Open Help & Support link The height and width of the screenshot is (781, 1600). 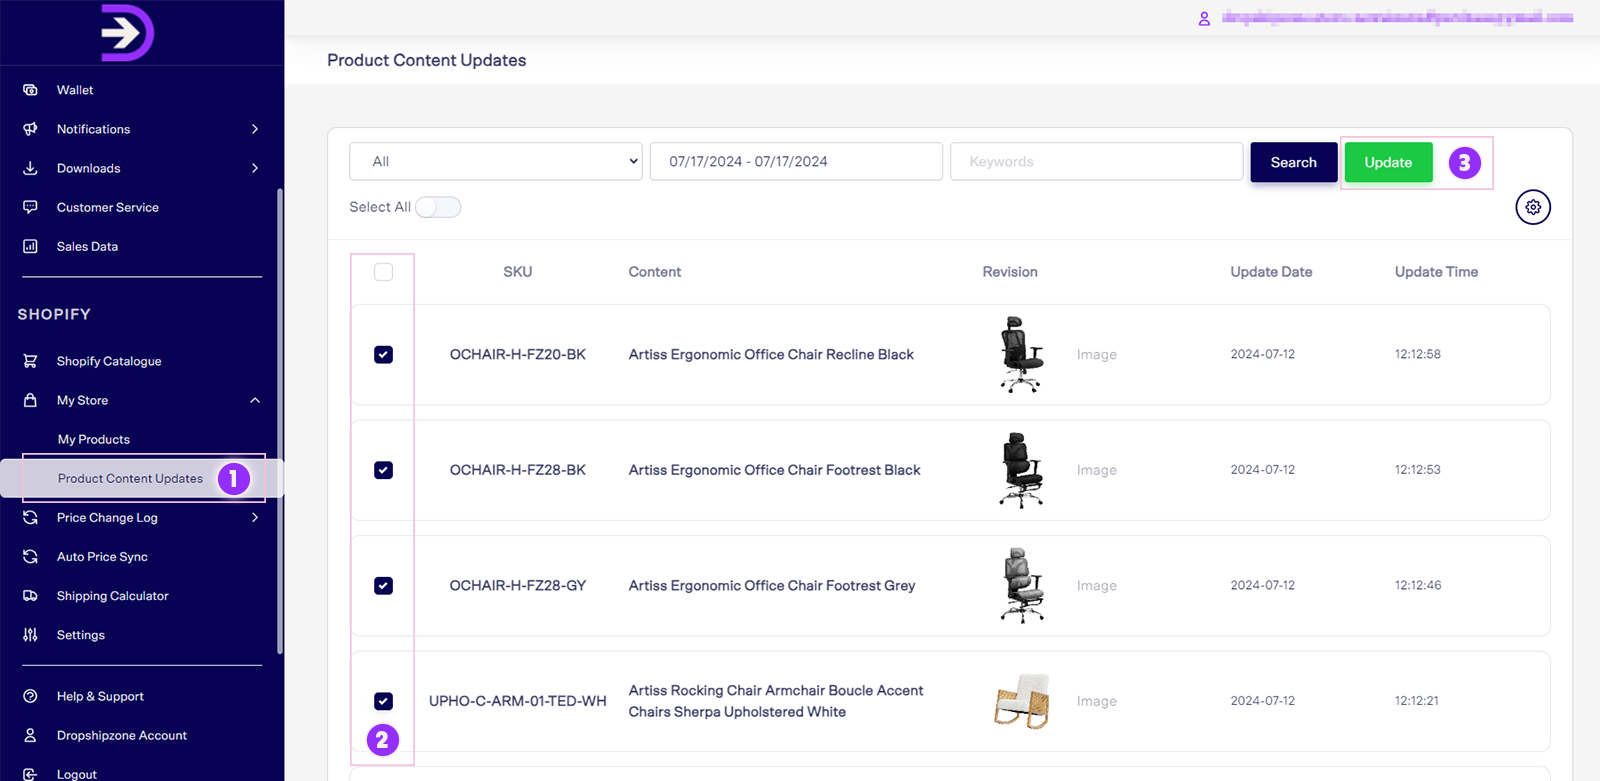click(100, 696)
